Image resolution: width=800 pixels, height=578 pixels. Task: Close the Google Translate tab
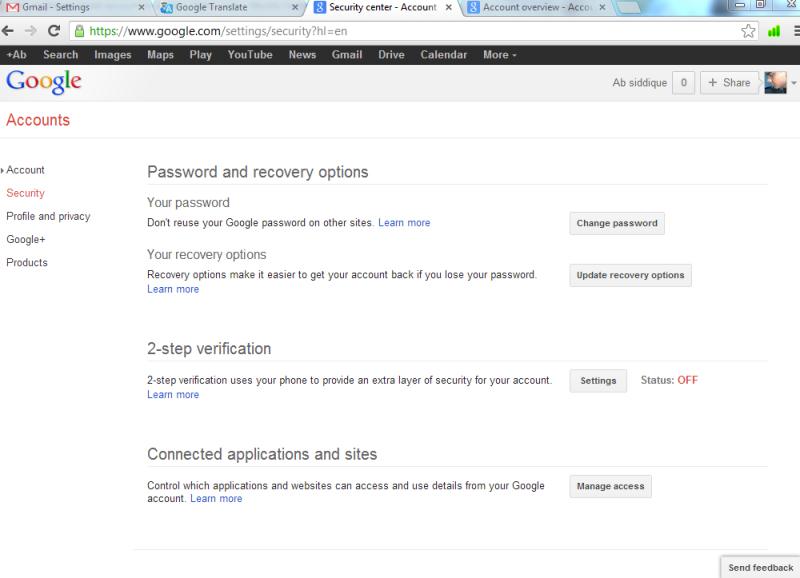(x=295, y=8)
